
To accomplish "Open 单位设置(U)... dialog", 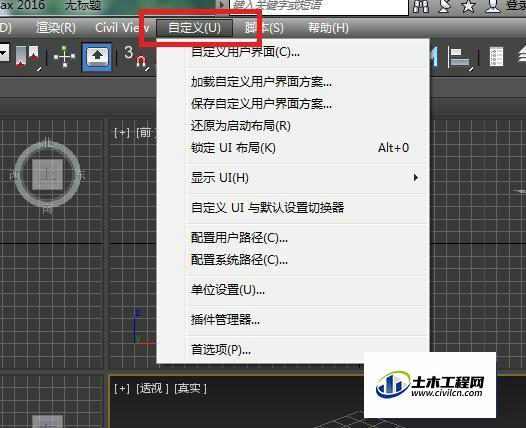I will (293, 290).
